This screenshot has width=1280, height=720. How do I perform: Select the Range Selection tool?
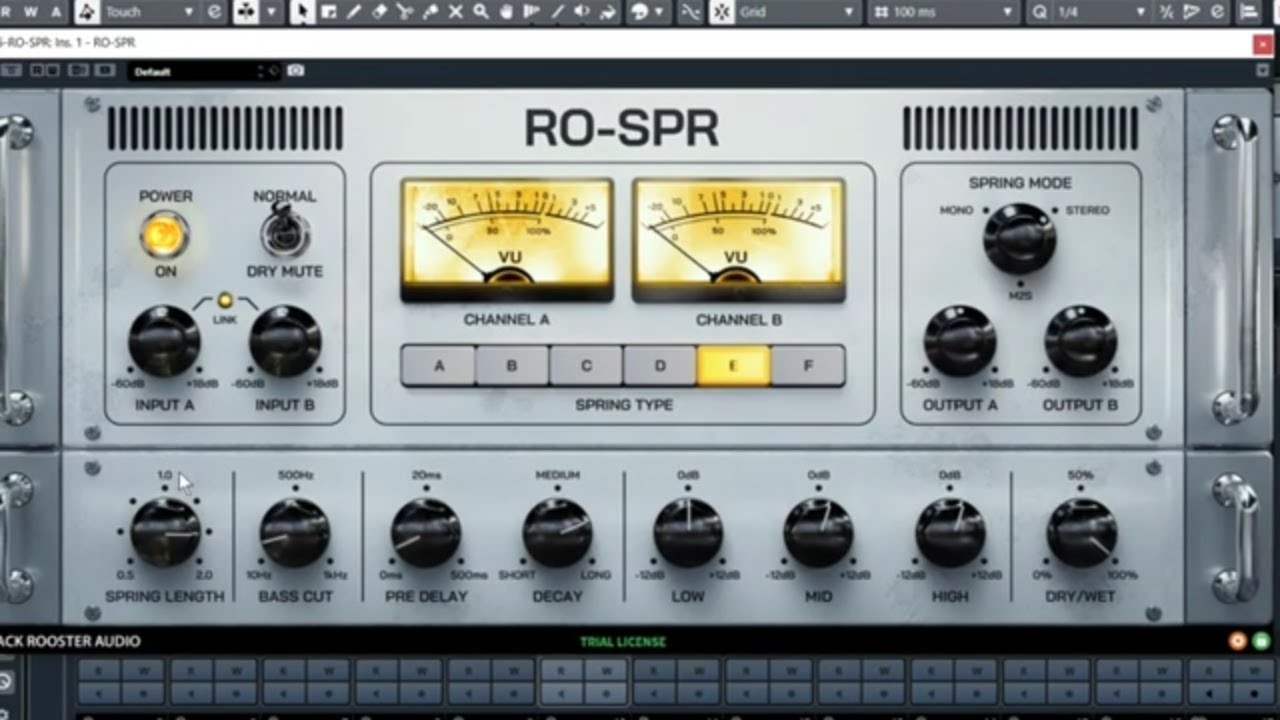(328, 12)
